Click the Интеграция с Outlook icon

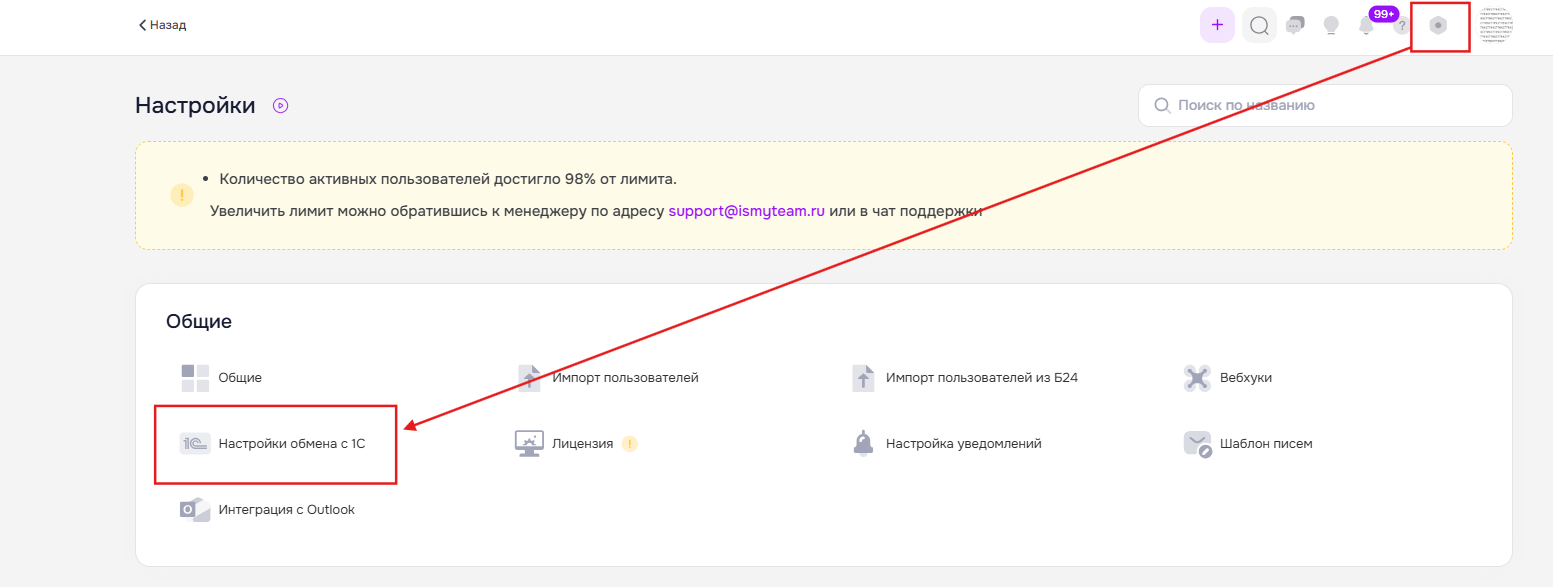194,509
